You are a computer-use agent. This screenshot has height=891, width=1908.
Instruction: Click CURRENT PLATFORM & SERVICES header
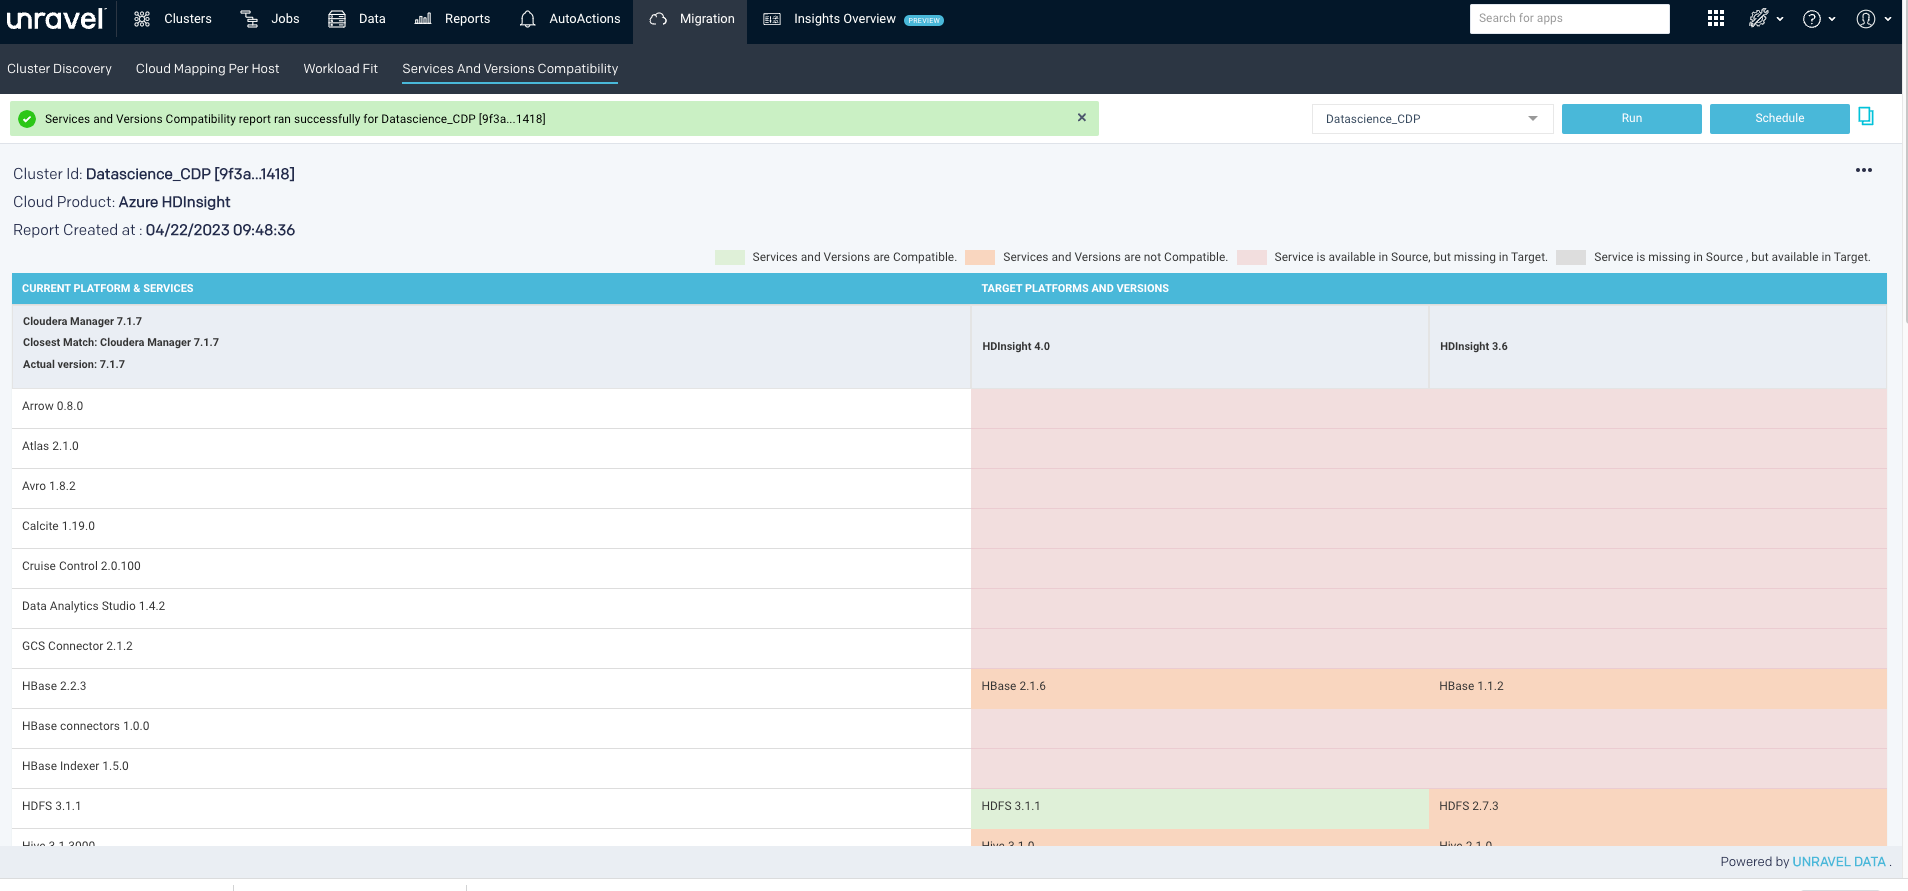pos(108,288)
